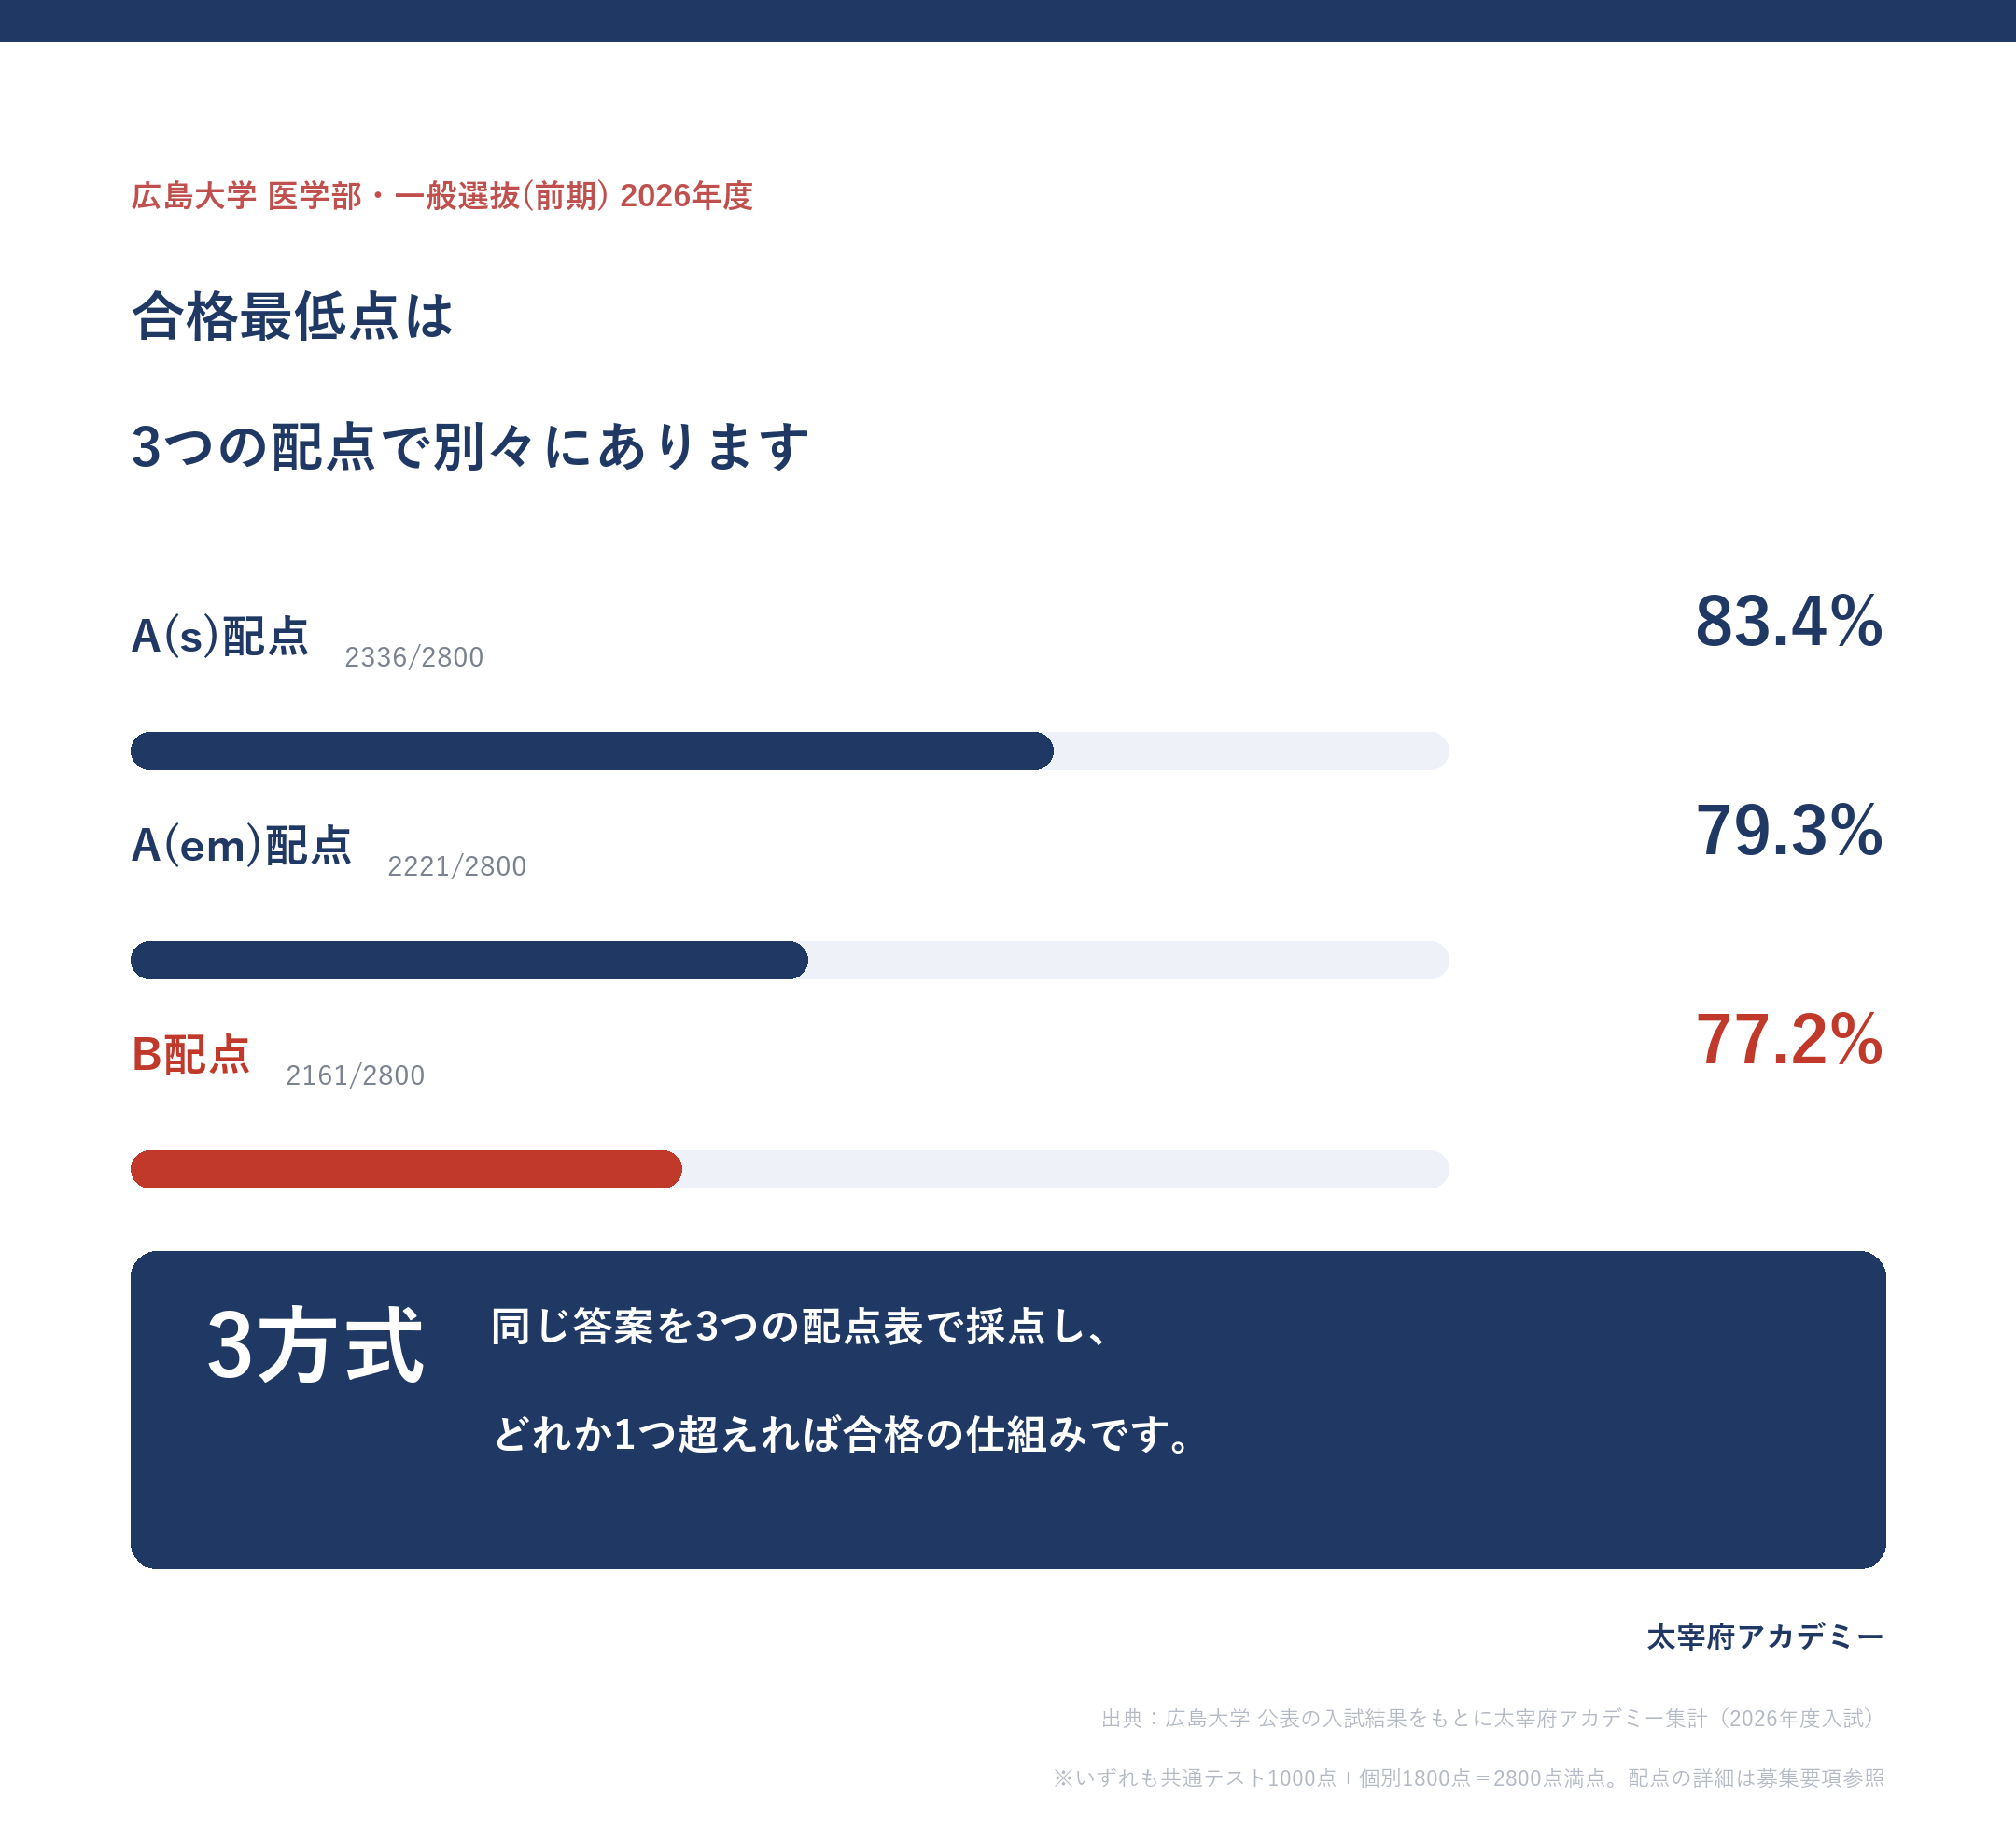
Task: Click the 2161/2800 score text
Action: point(355,1075)
